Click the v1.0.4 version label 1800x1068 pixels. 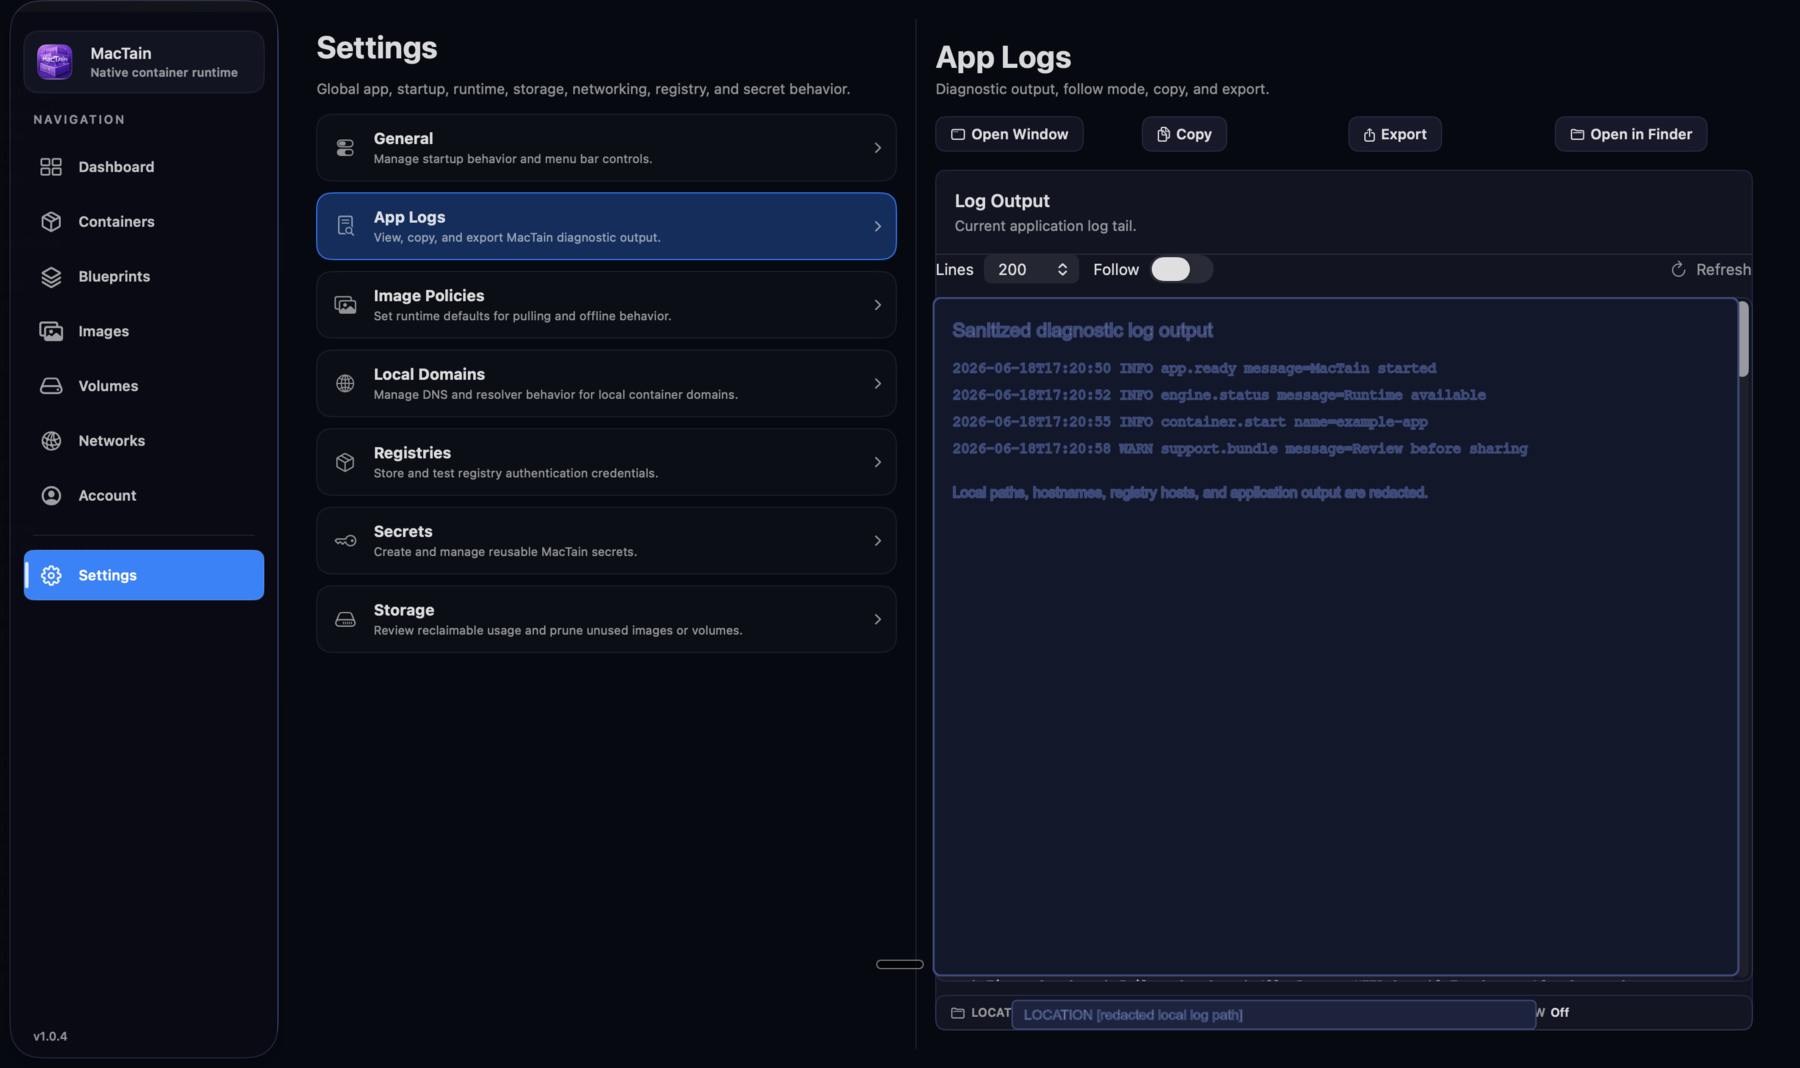(50, 1036)
